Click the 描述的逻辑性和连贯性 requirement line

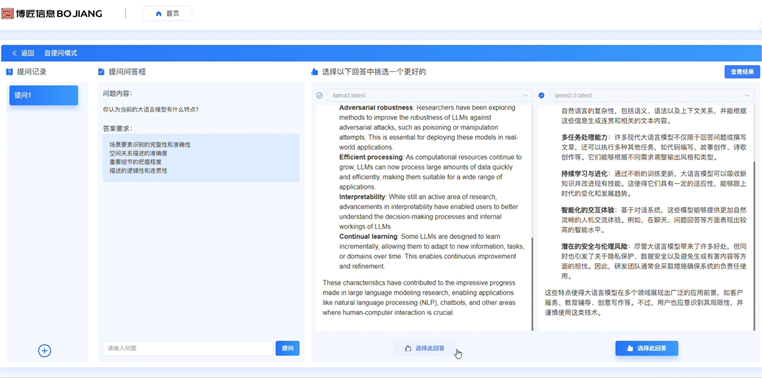[139, 171]
